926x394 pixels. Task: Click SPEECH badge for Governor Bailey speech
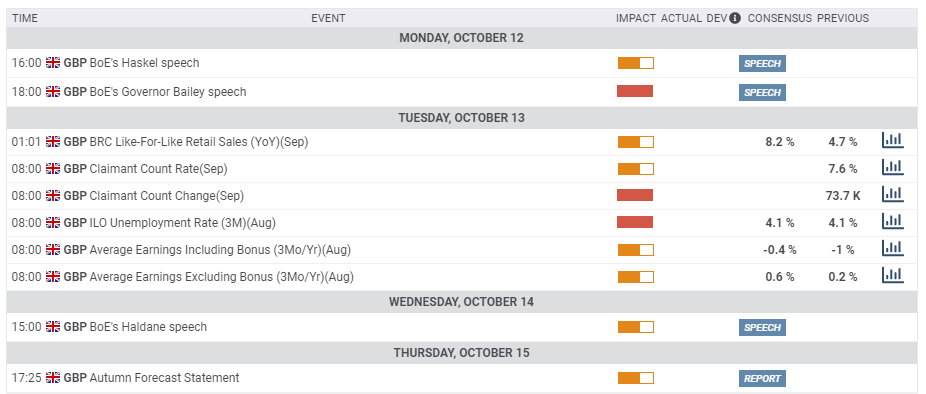point(762,92)
